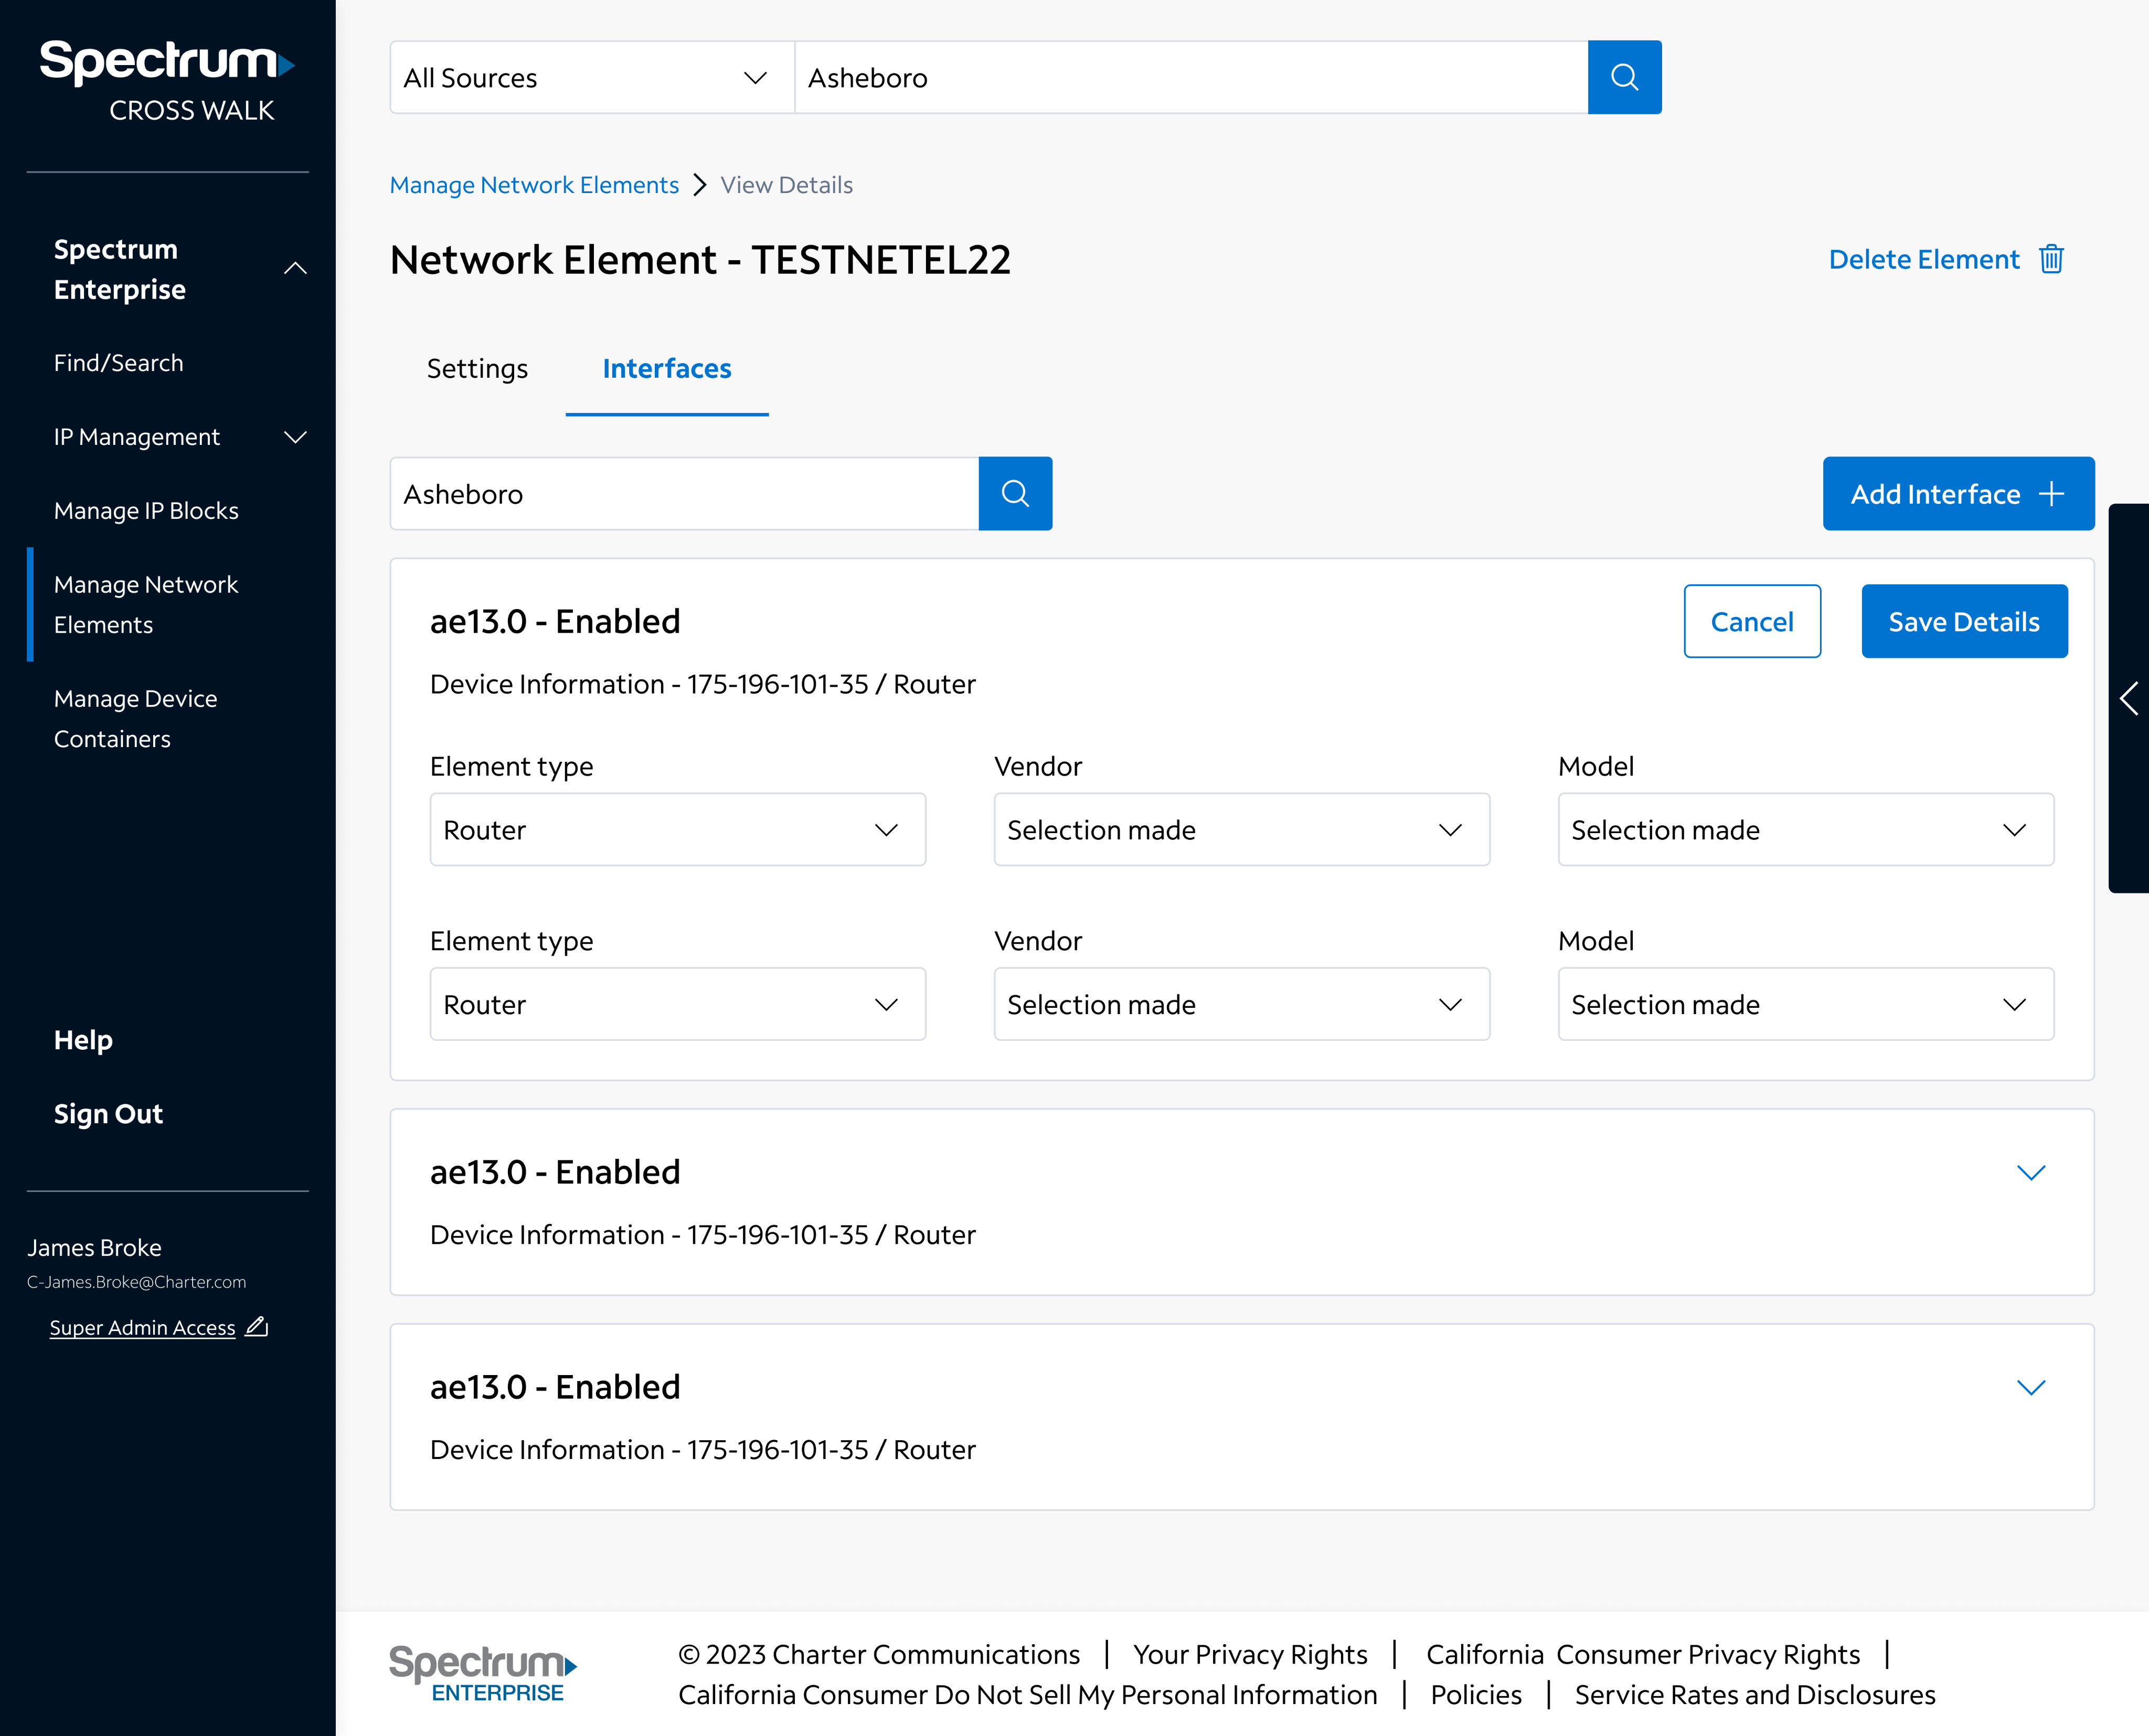
Task: Click the James Broke user name
Action: pos(94,1248)
